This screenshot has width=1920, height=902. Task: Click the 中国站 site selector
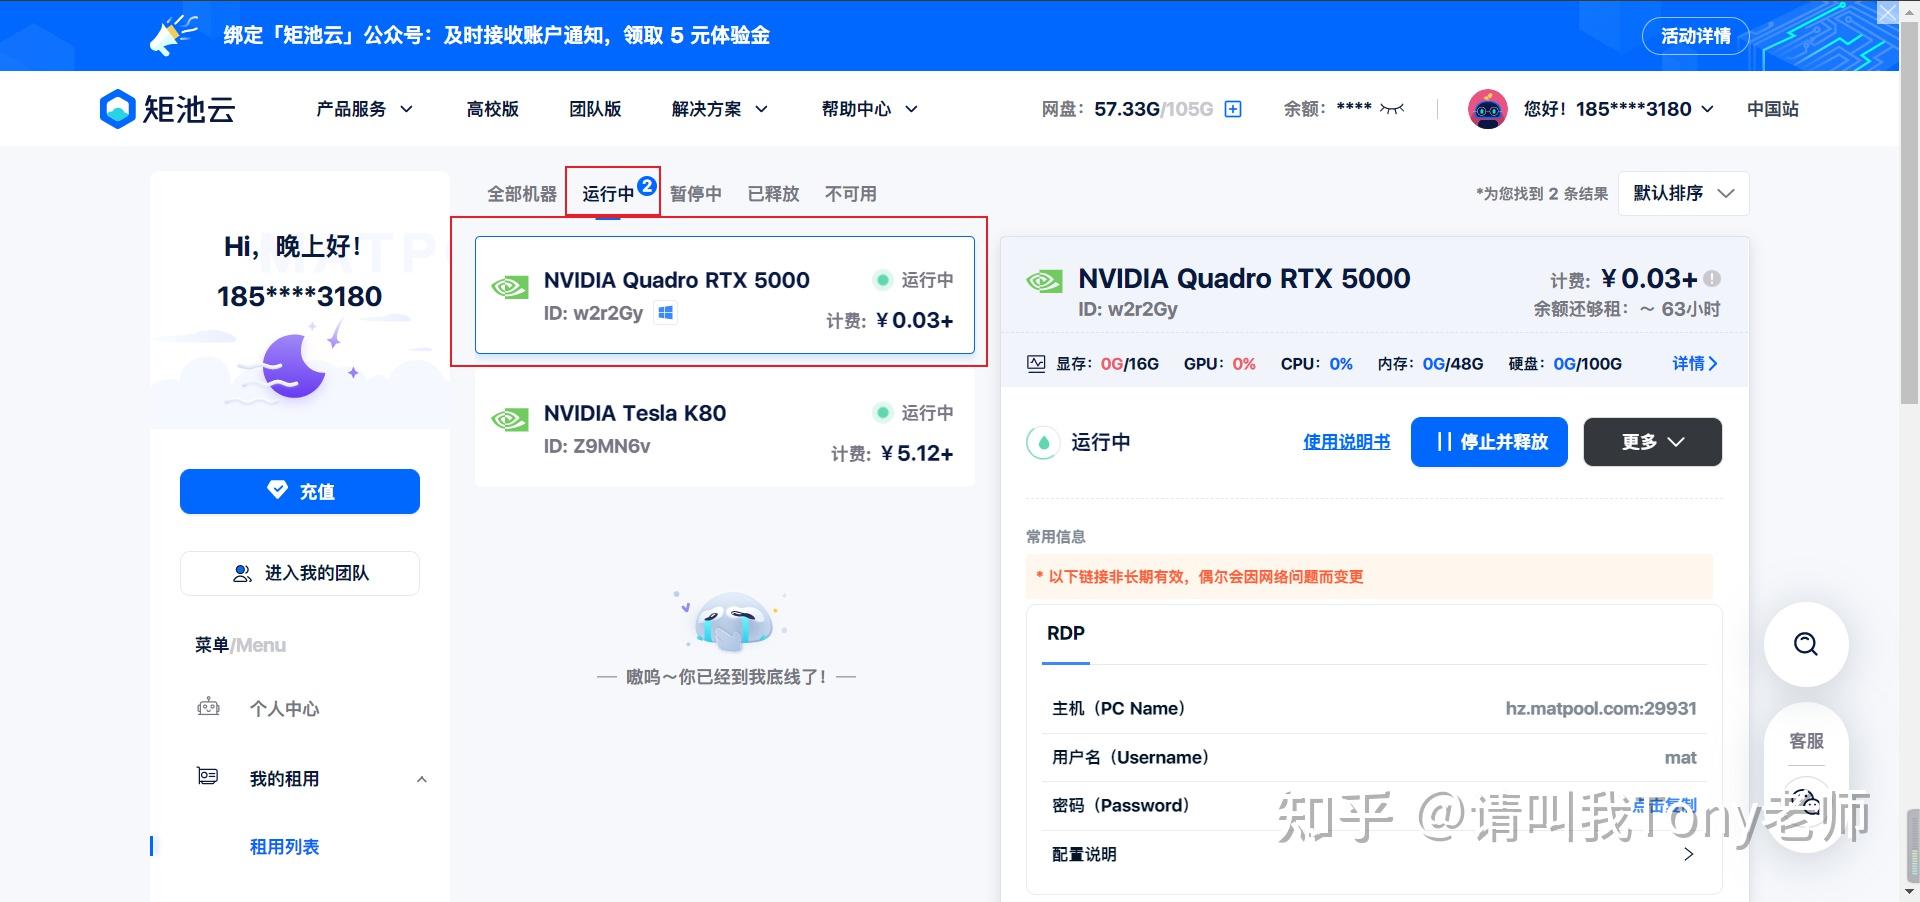tap(1773, 109)
